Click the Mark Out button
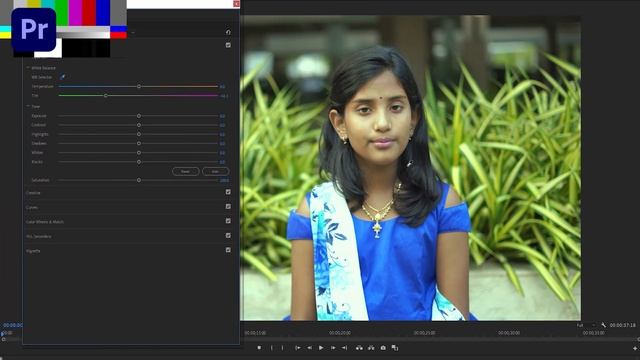Viewport: 640px width, 360px height. point(282,348)
